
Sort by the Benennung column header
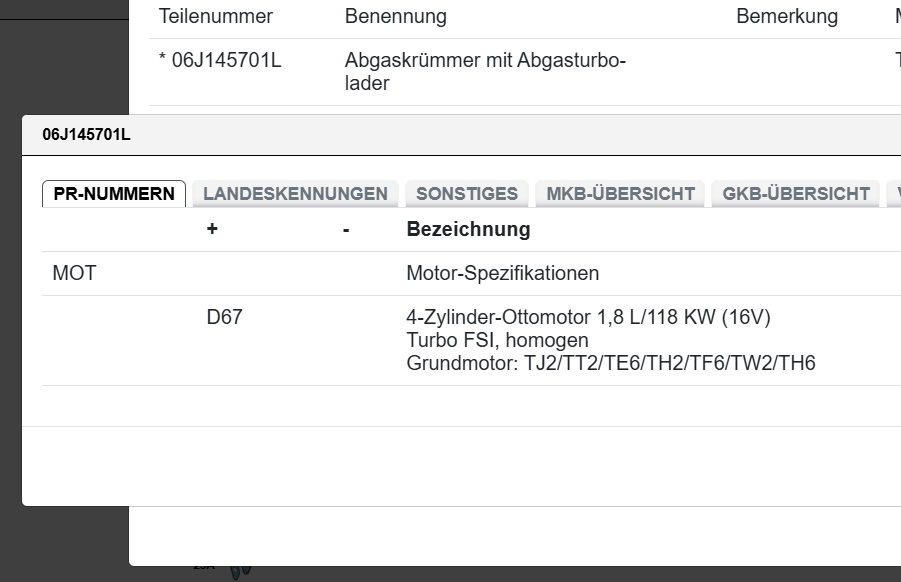pos(395,16)
